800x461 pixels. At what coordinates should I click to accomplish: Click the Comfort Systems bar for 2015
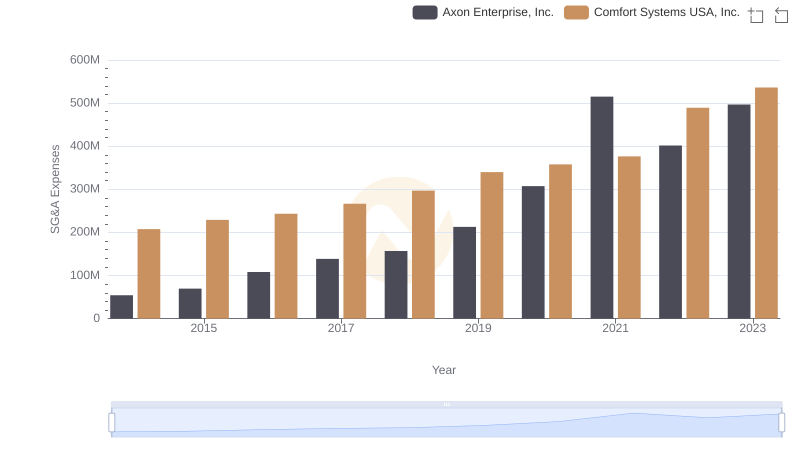click(217, 269)
